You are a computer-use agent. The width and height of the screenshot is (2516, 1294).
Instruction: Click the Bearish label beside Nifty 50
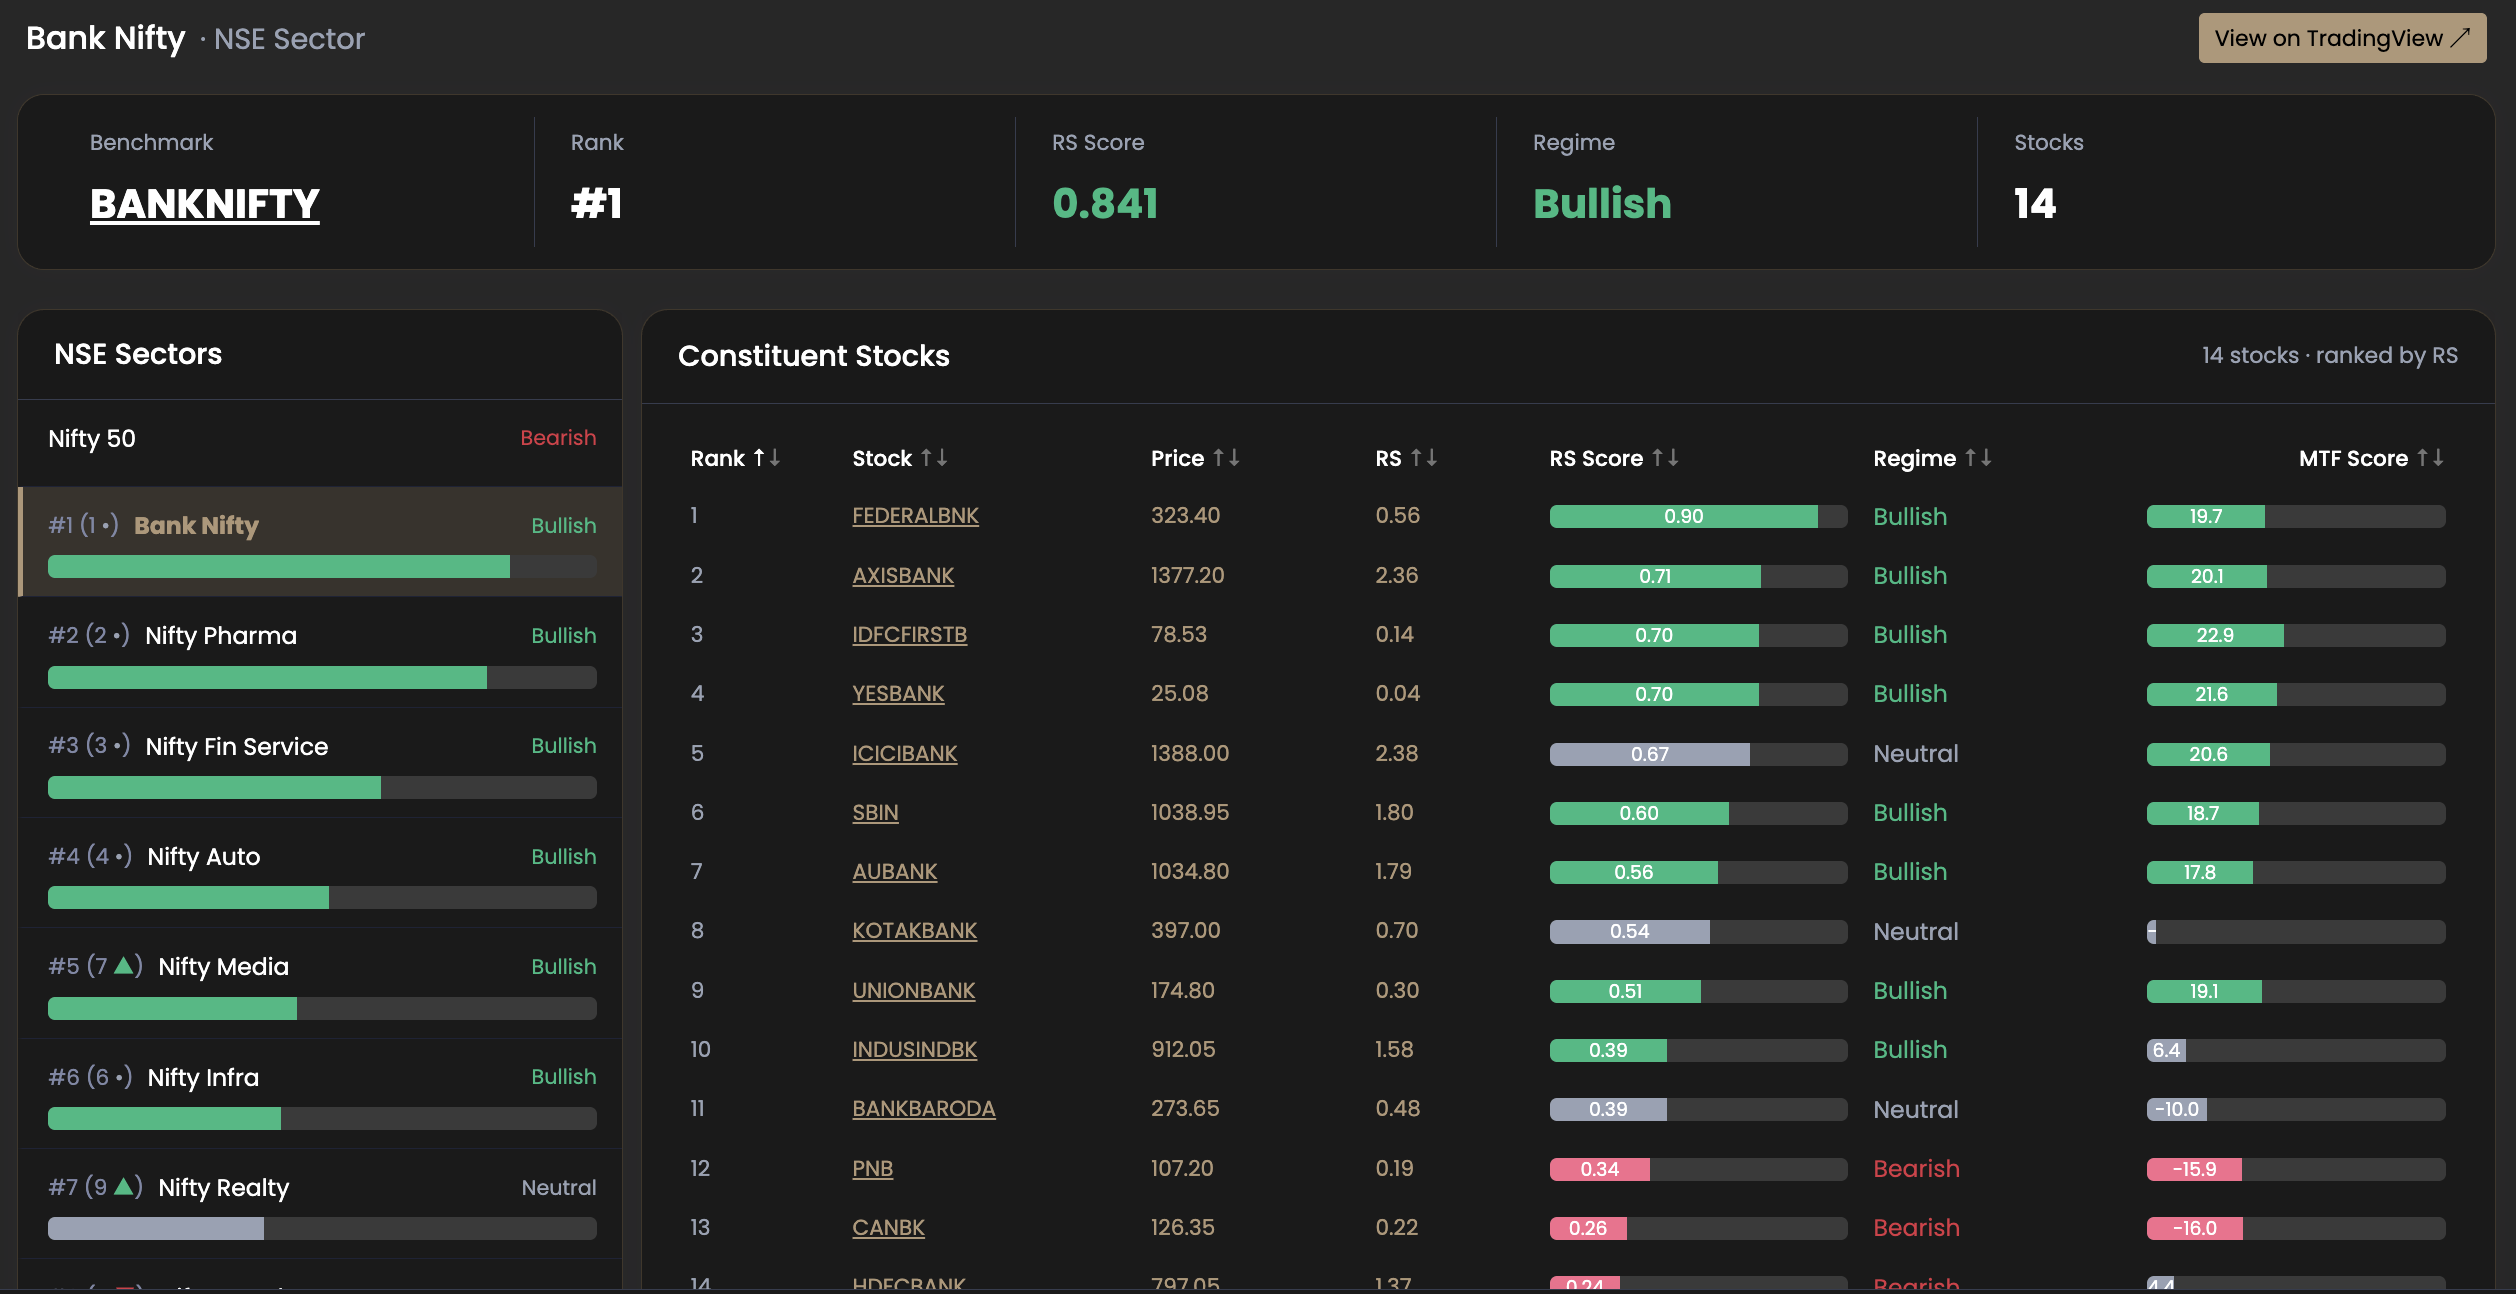558,438
